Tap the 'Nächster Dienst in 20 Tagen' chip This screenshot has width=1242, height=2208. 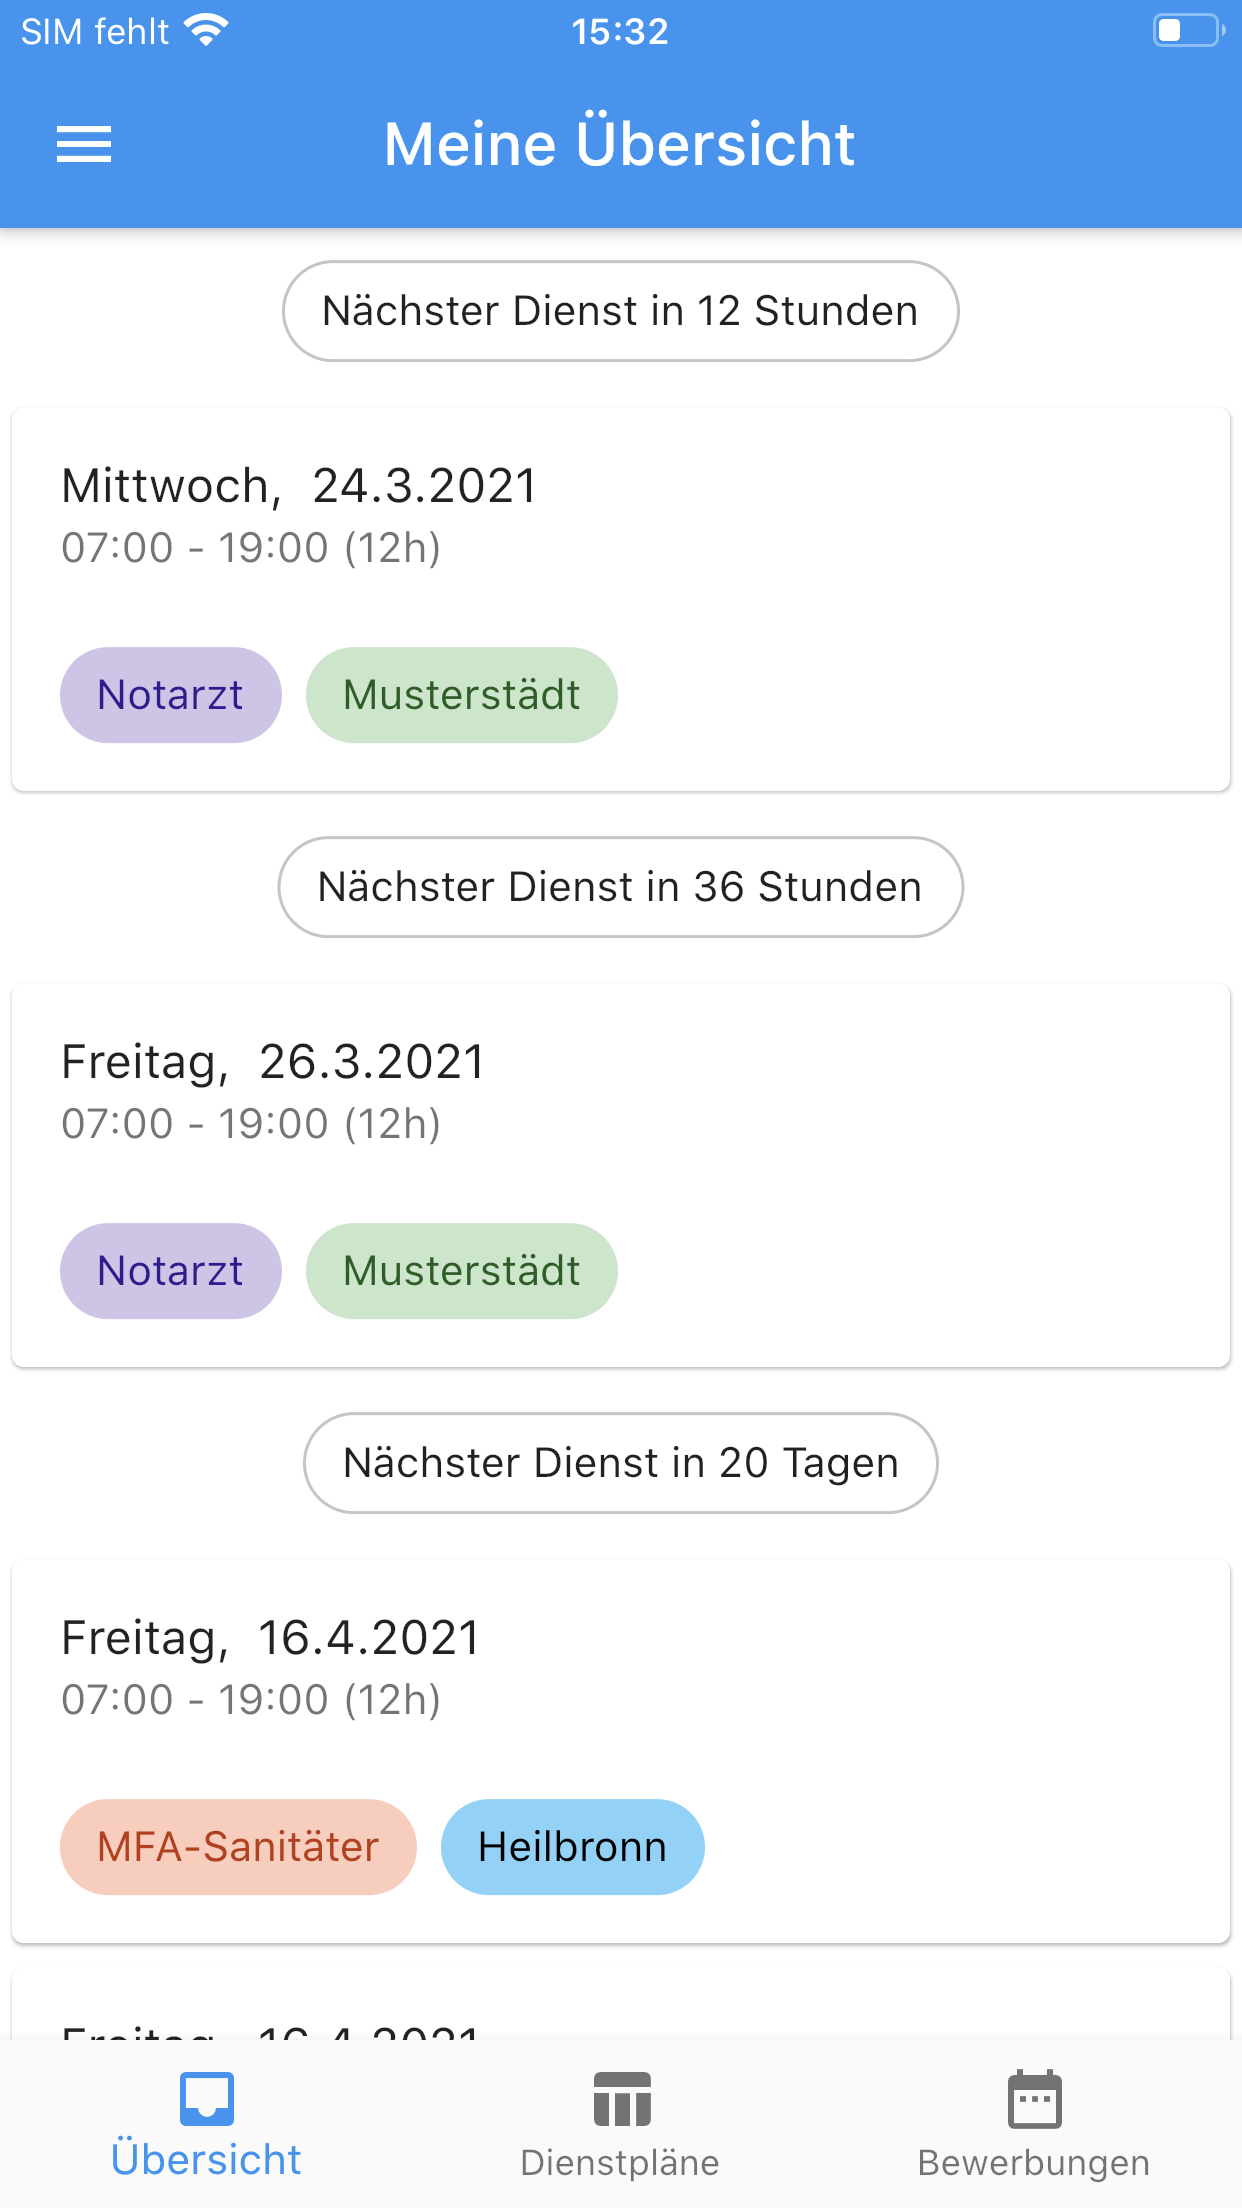pos(621,1463)
